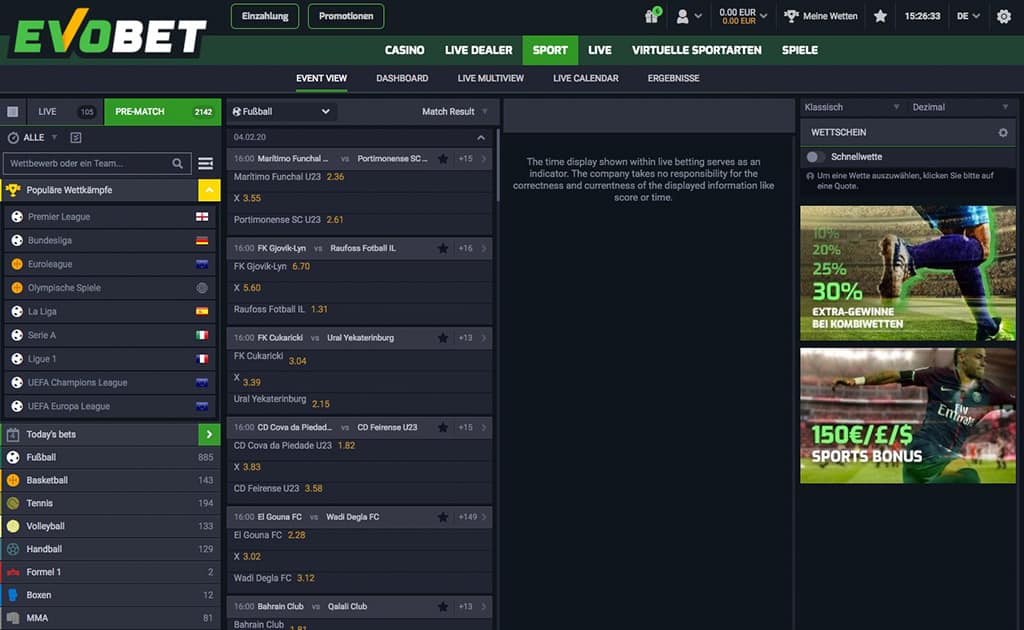Open the hamburger list menu beside search
This screenshot has width=1024, height=630.
(206, 163)
